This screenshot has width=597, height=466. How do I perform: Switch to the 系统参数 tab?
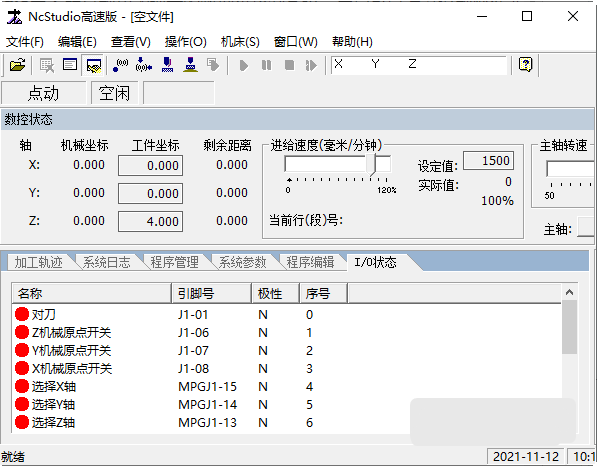pyautogui.click(x=242, y=262)
